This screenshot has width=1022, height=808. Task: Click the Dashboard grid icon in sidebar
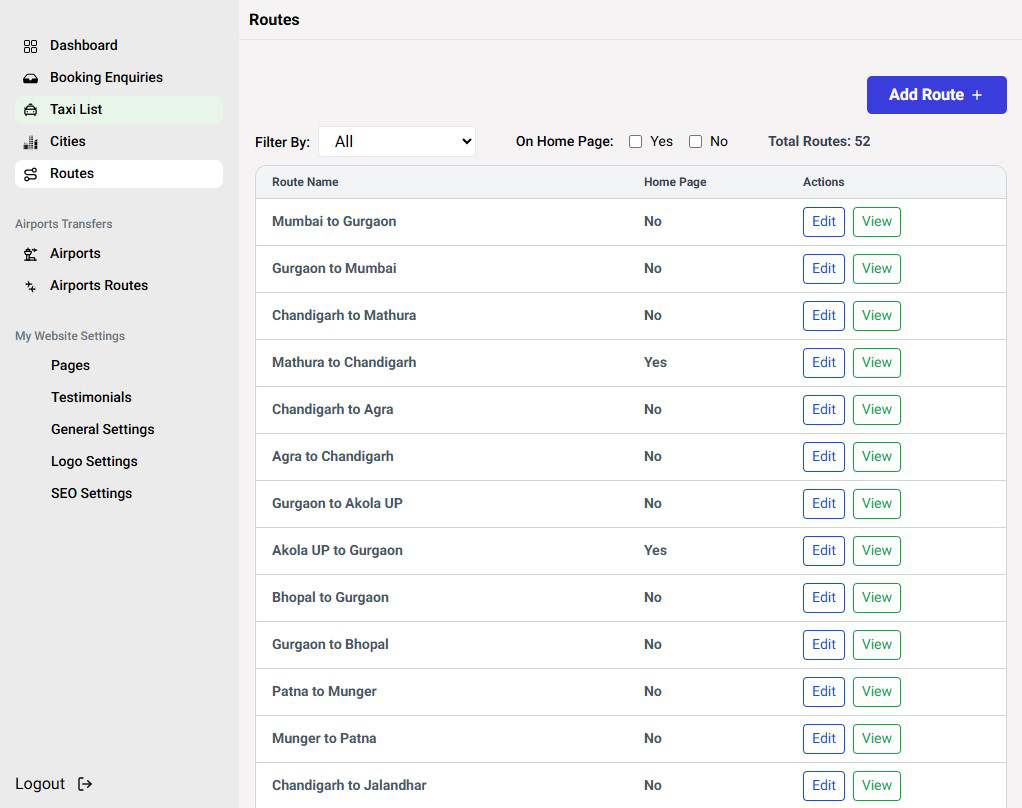[30, 46]
